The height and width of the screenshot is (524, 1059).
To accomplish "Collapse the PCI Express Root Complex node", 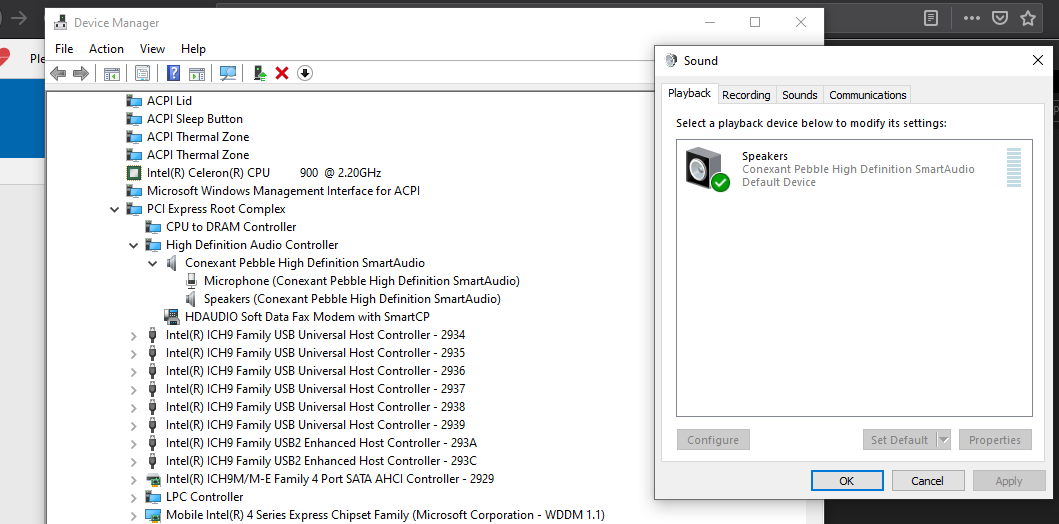I will click(x=115, y=209).
